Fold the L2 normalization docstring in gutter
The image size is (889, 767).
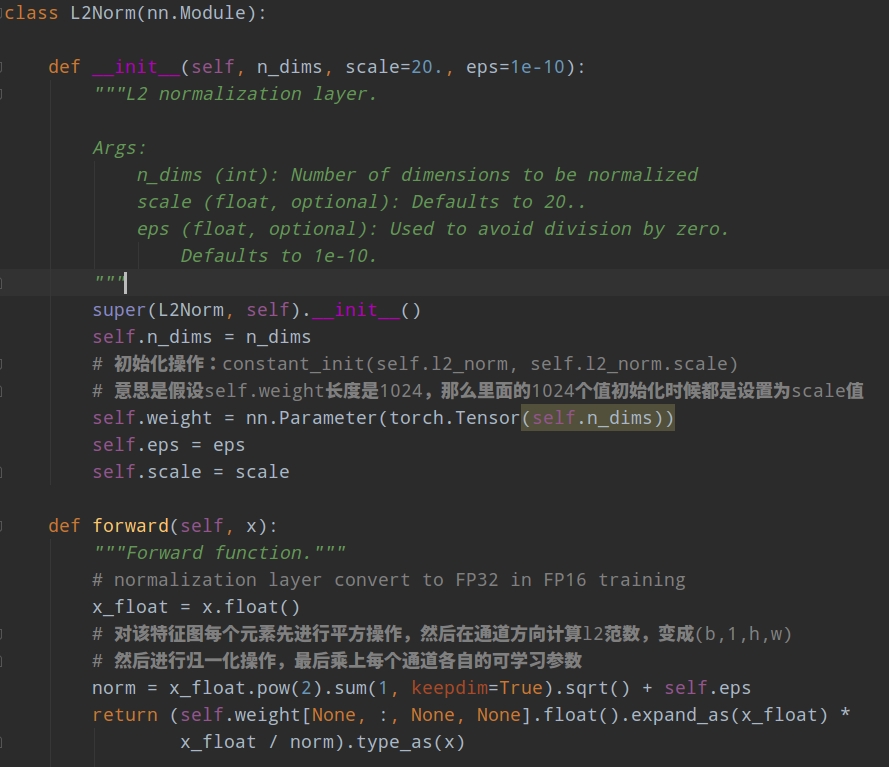point(2,95)
